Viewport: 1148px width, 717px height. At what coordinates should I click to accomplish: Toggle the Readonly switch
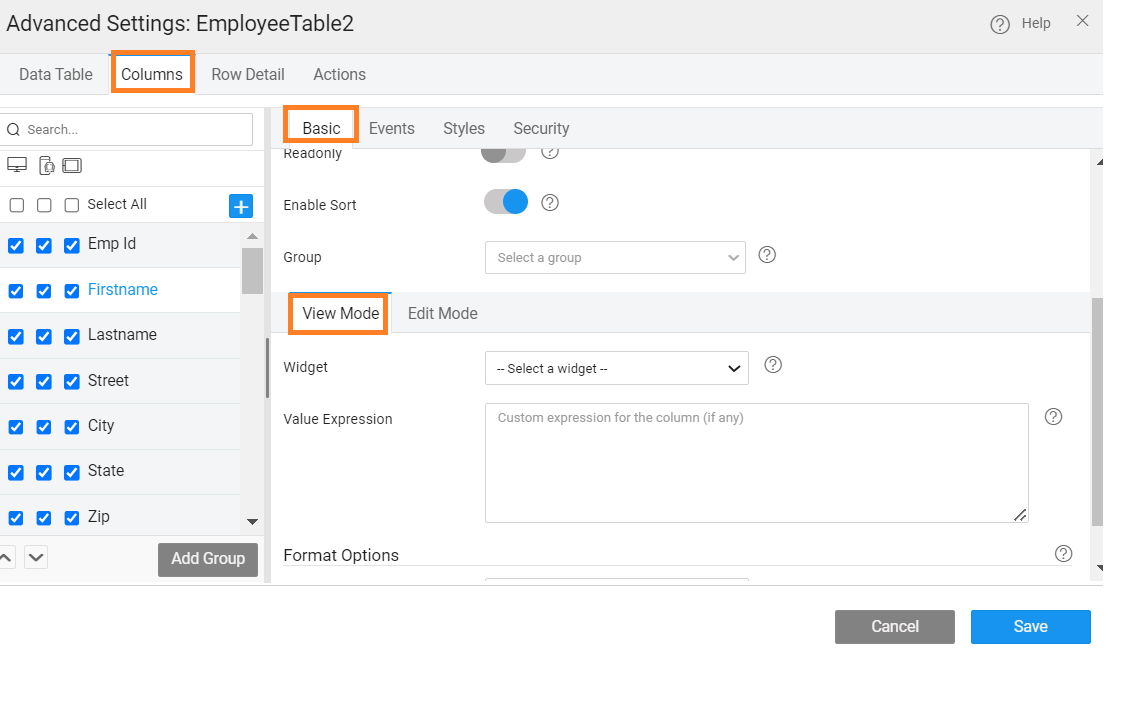[503, 153]
